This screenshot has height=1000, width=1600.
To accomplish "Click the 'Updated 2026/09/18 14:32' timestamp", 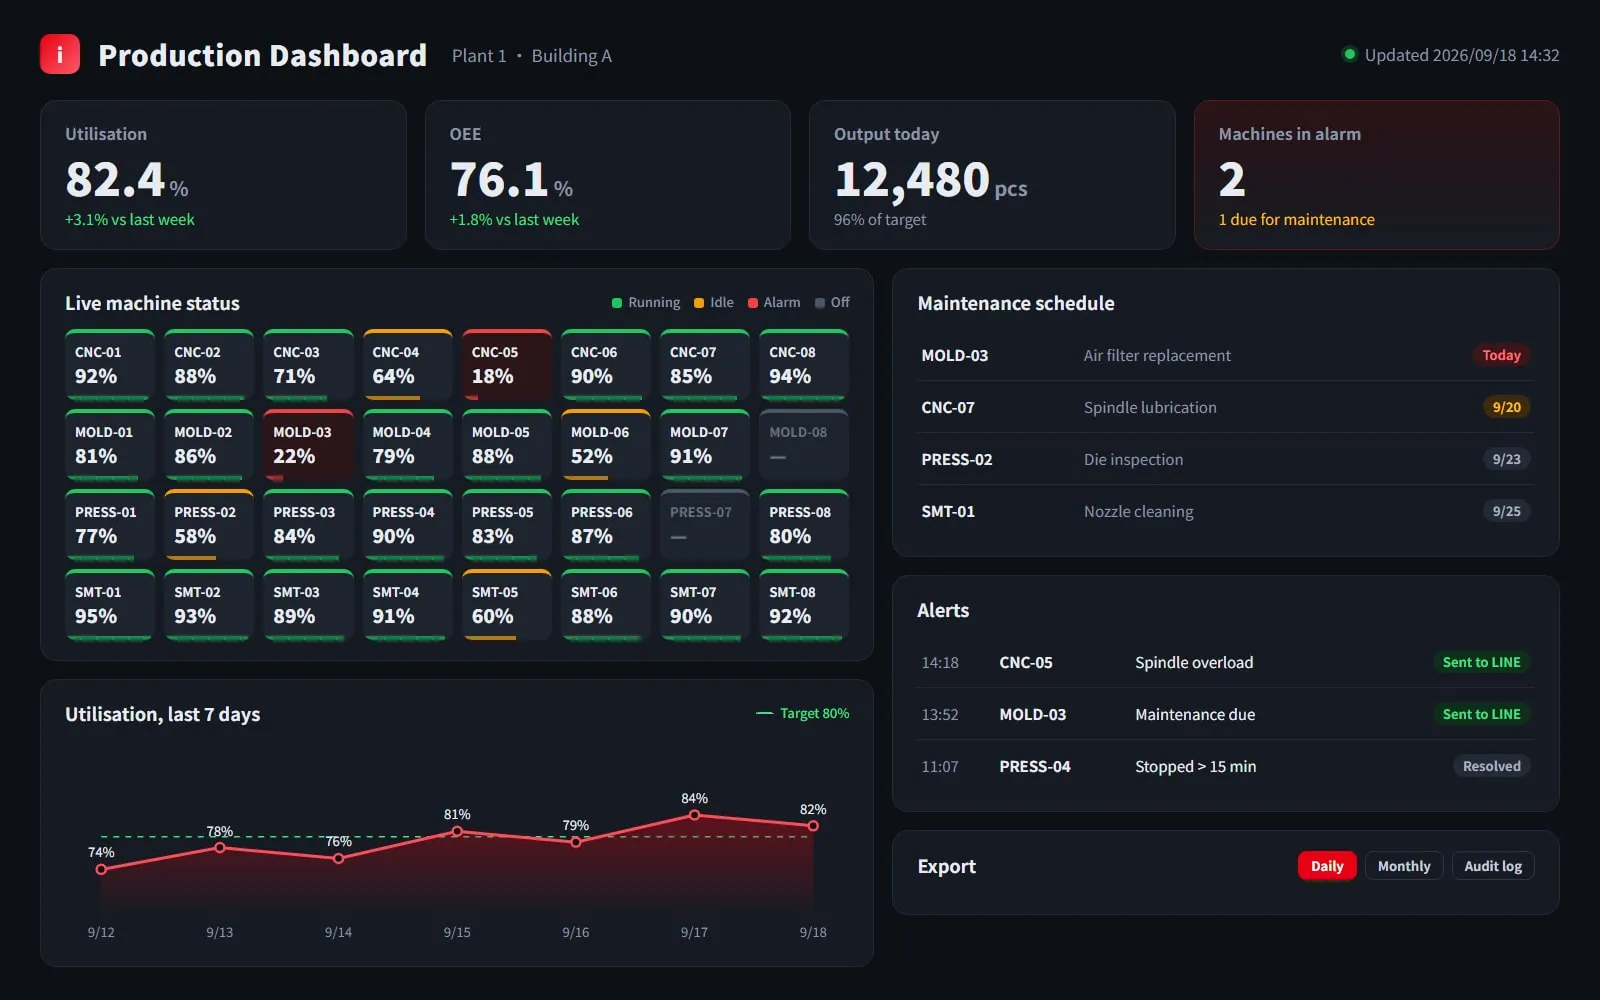I will click(x=1462, y=55).
